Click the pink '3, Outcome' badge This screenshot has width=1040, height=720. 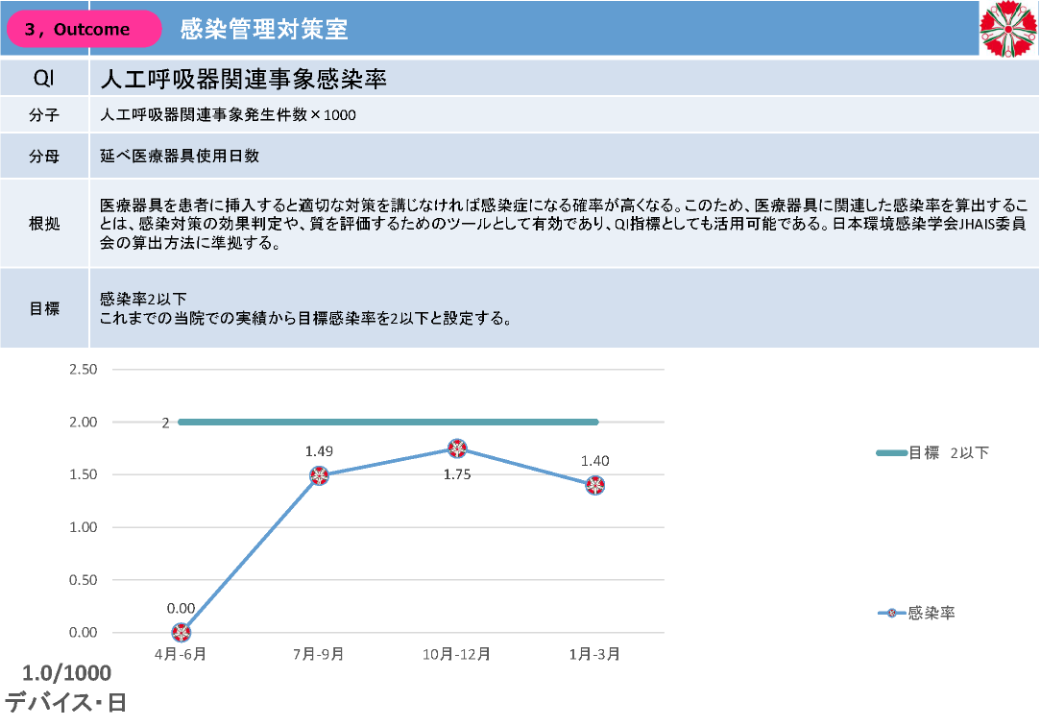pos(84,29)
